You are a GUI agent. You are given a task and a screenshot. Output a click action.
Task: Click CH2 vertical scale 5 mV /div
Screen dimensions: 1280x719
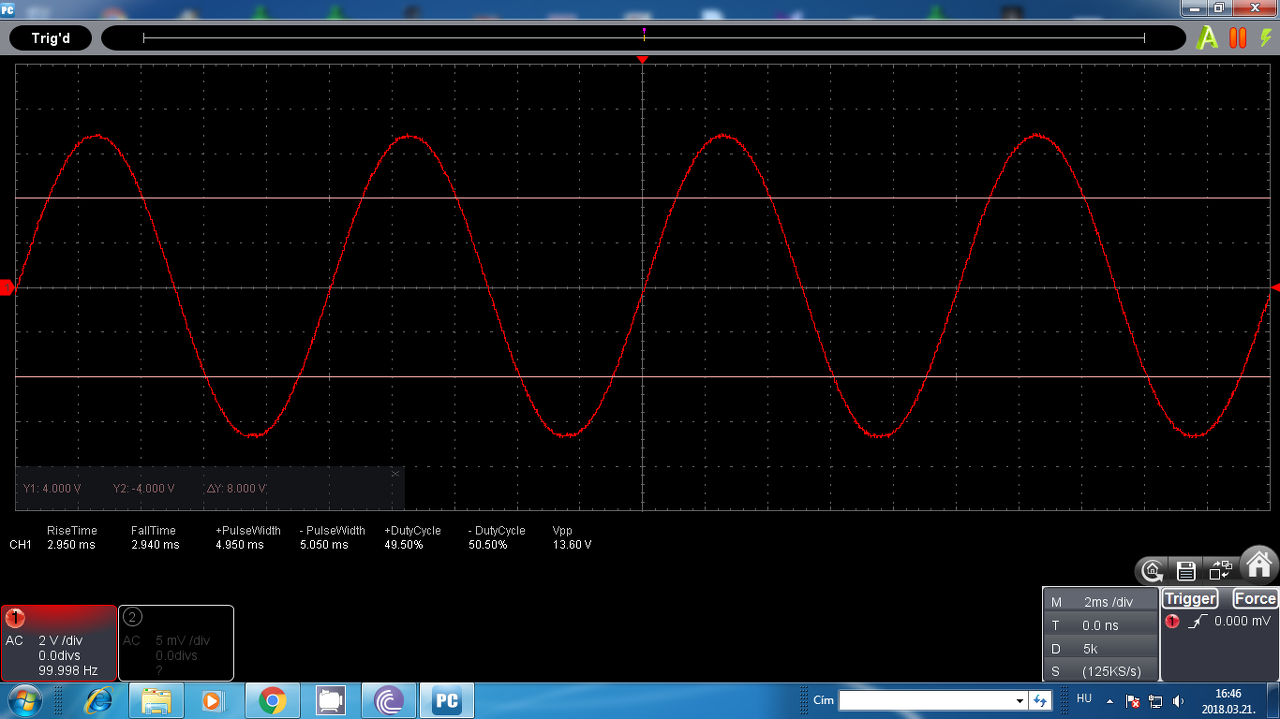click(182, 640)
